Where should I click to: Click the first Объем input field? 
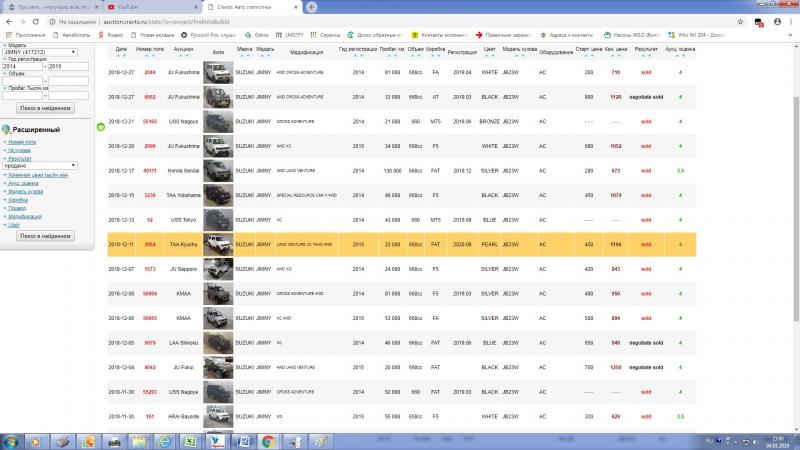(22, 81)
